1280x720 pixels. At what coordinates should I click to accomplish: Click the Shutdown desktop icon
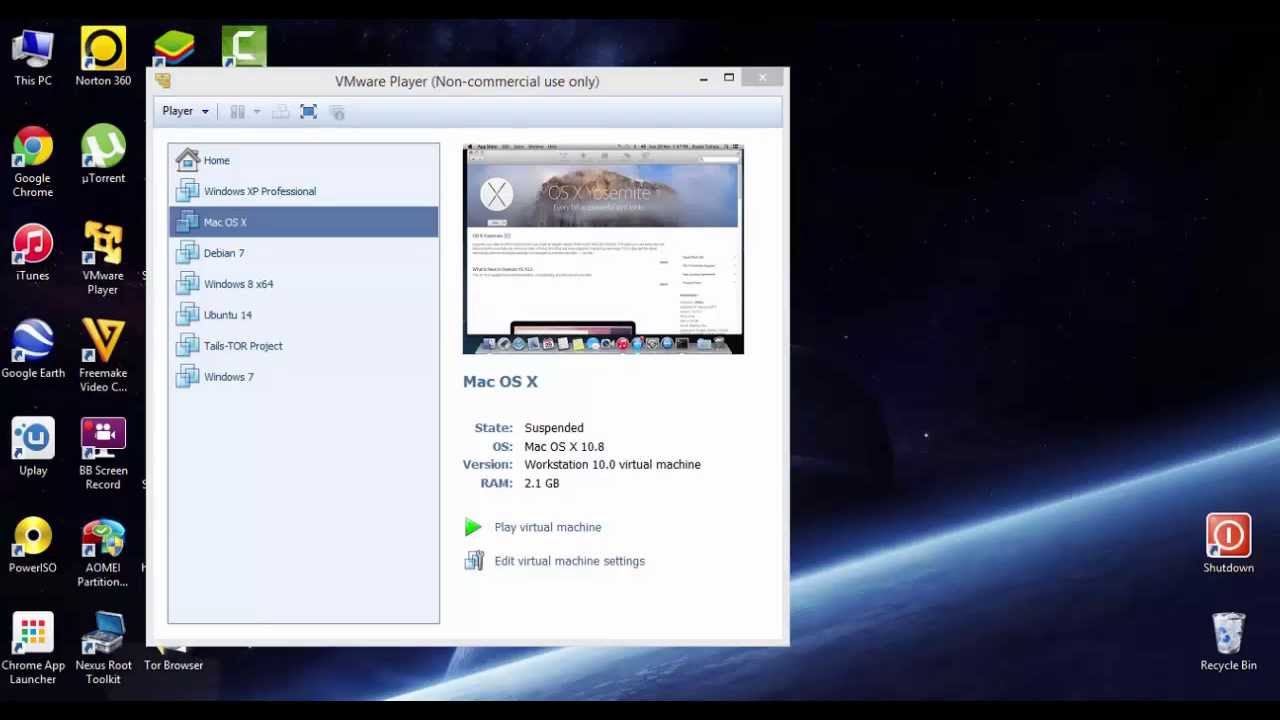pos(1228,544)
